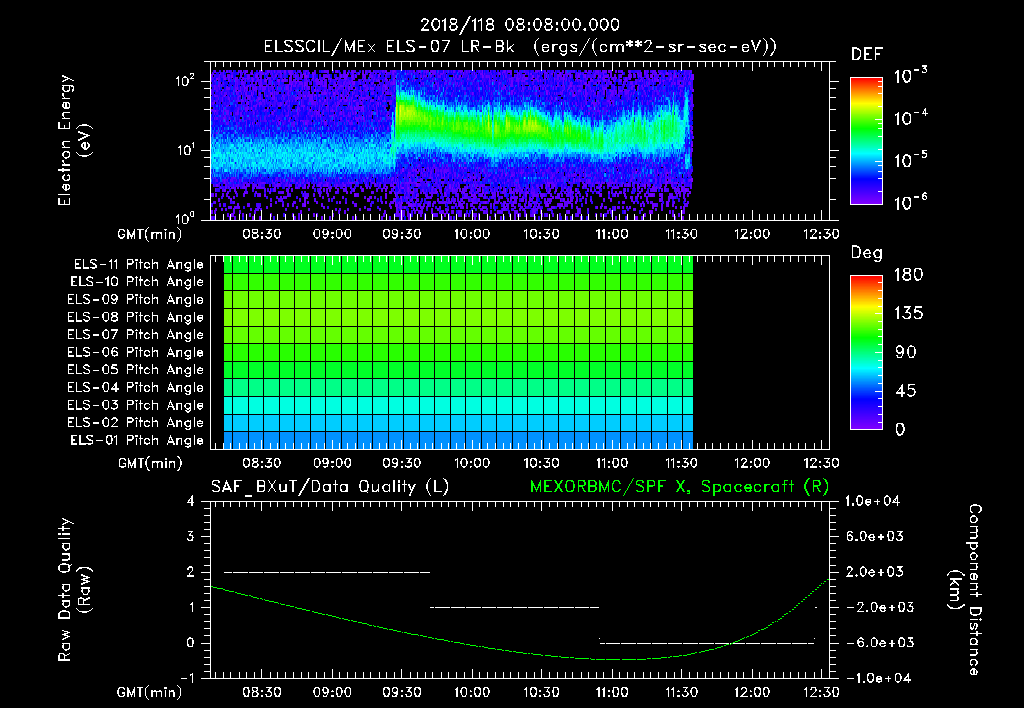Click the DEF color bar
The height and width of the screenshot is (708, 1024).
(x=866, y=140)
